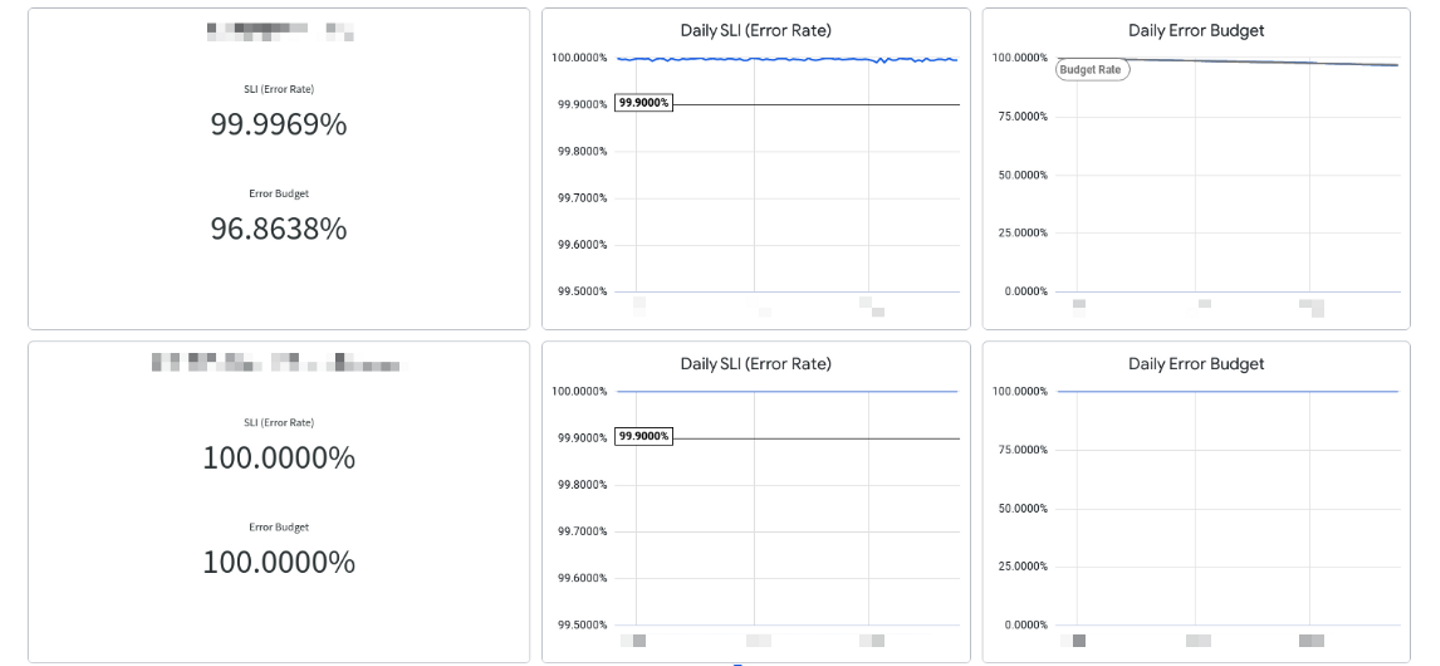Click the Budget Rate series label
Image resolution: width=1440 pixels, height=666 pixels.
coord(1092,70)
